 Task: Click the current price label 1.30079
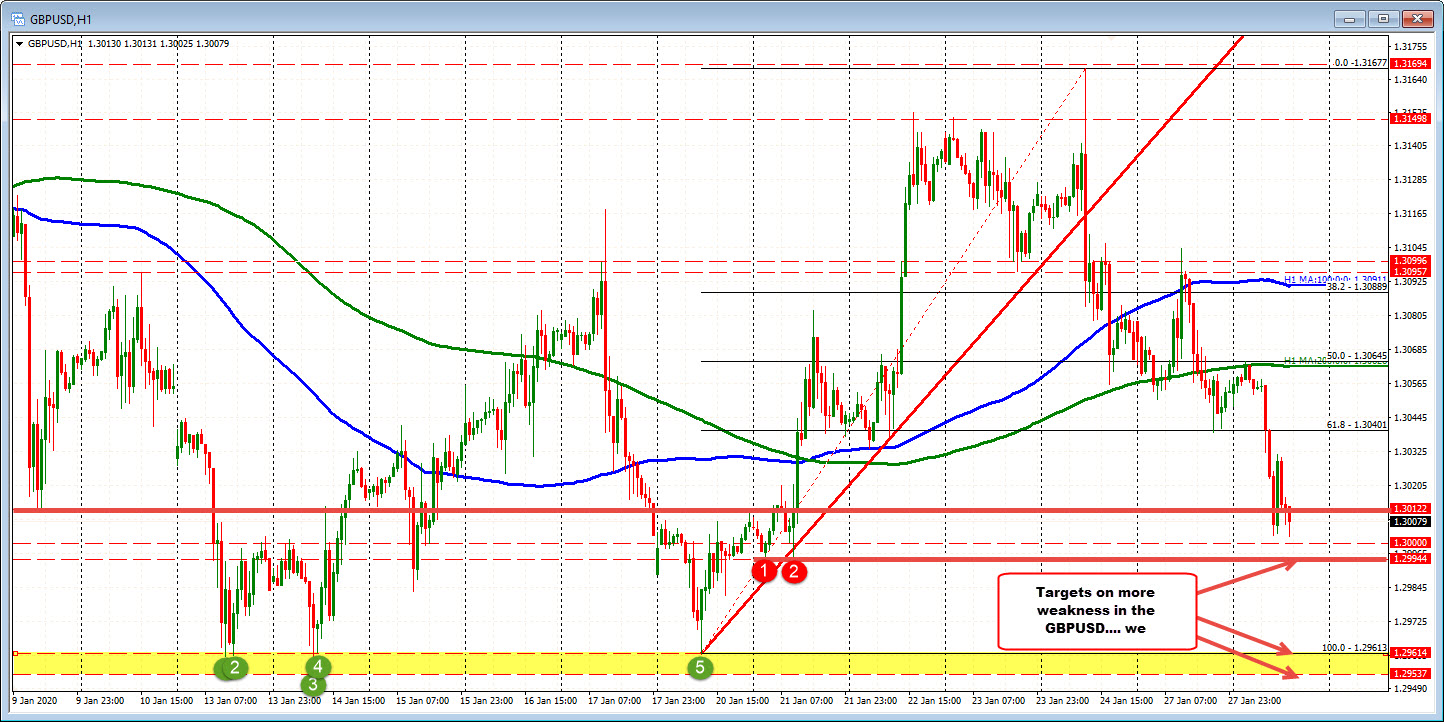(1411, 521)
